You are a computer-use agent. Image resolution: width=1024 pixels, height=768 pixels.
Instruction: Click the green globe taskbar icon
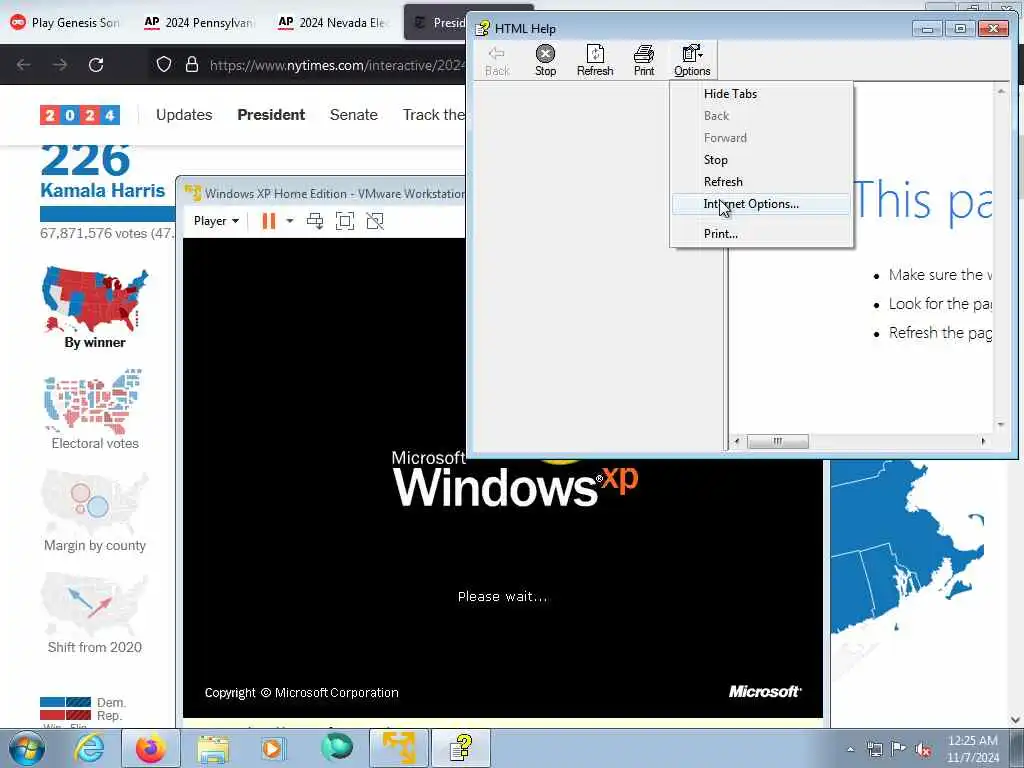coord(337,747)
